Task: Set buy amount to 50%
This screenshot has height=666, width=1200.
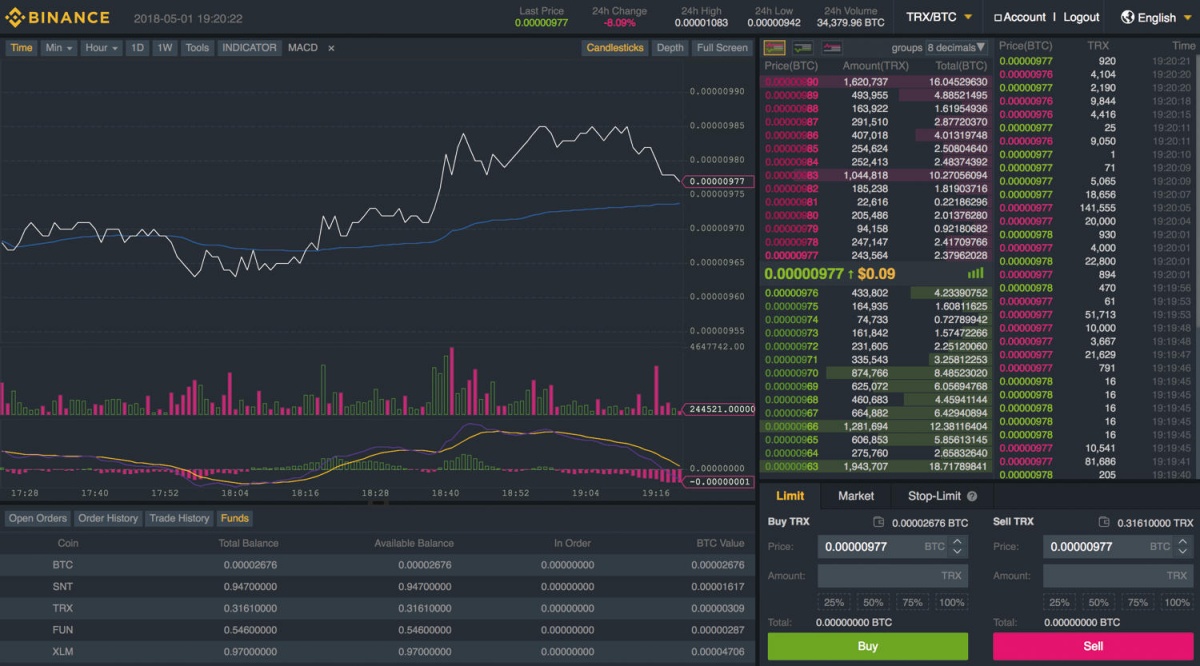Action: 873,603
